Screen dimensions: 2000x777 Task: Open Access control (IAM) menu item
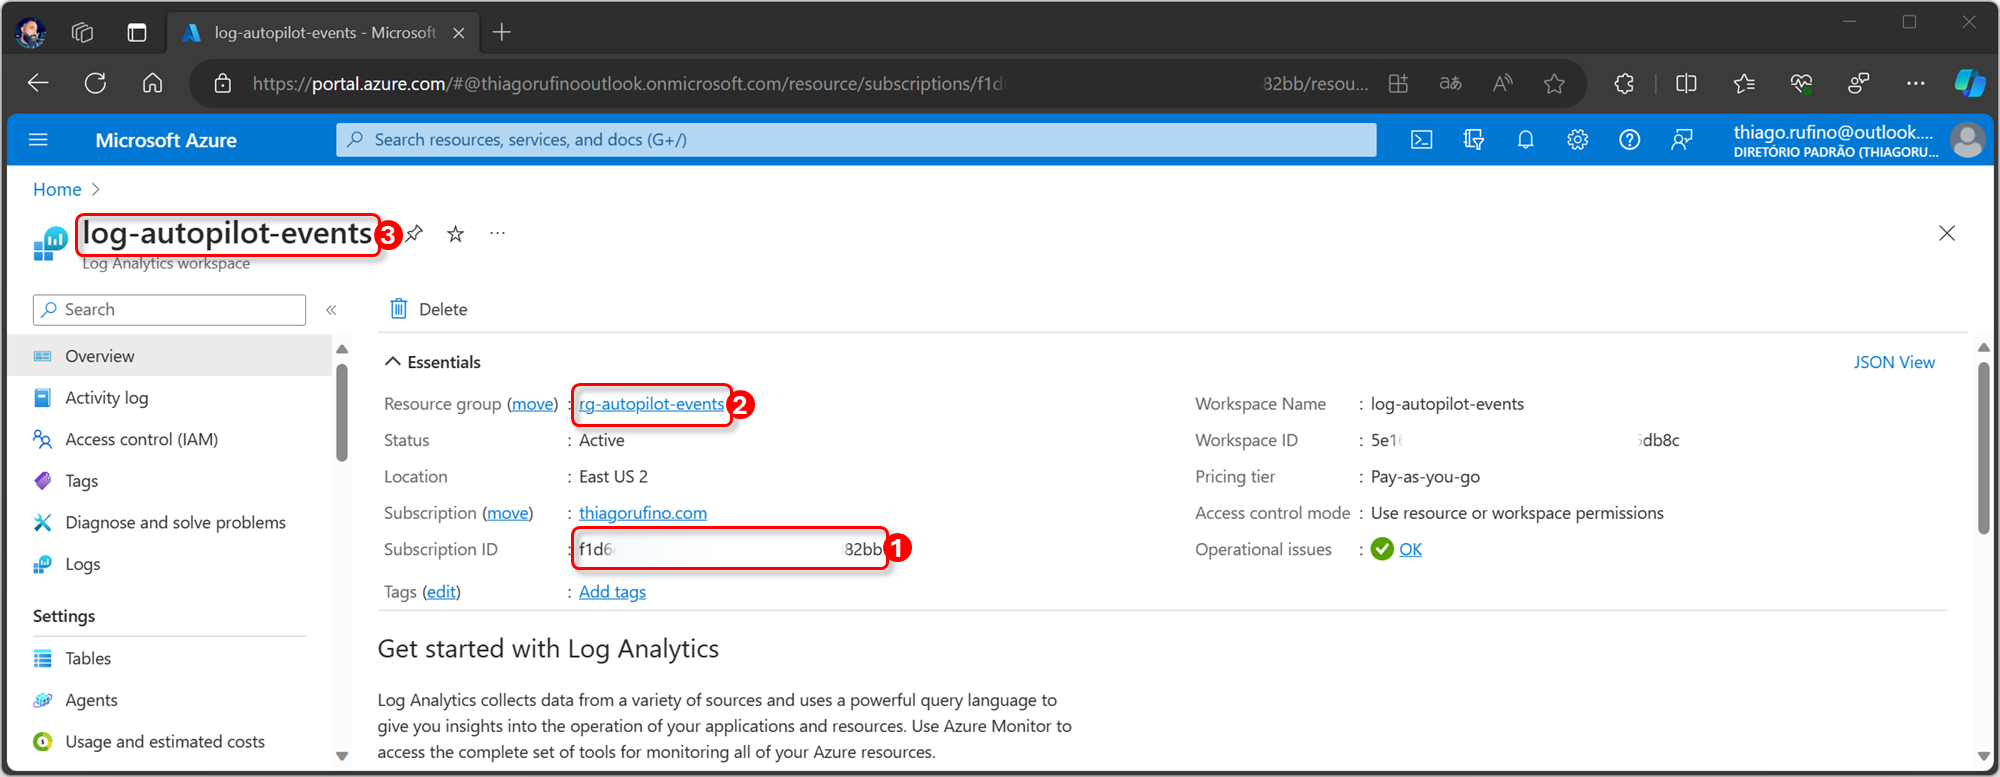tap(141, 439)
